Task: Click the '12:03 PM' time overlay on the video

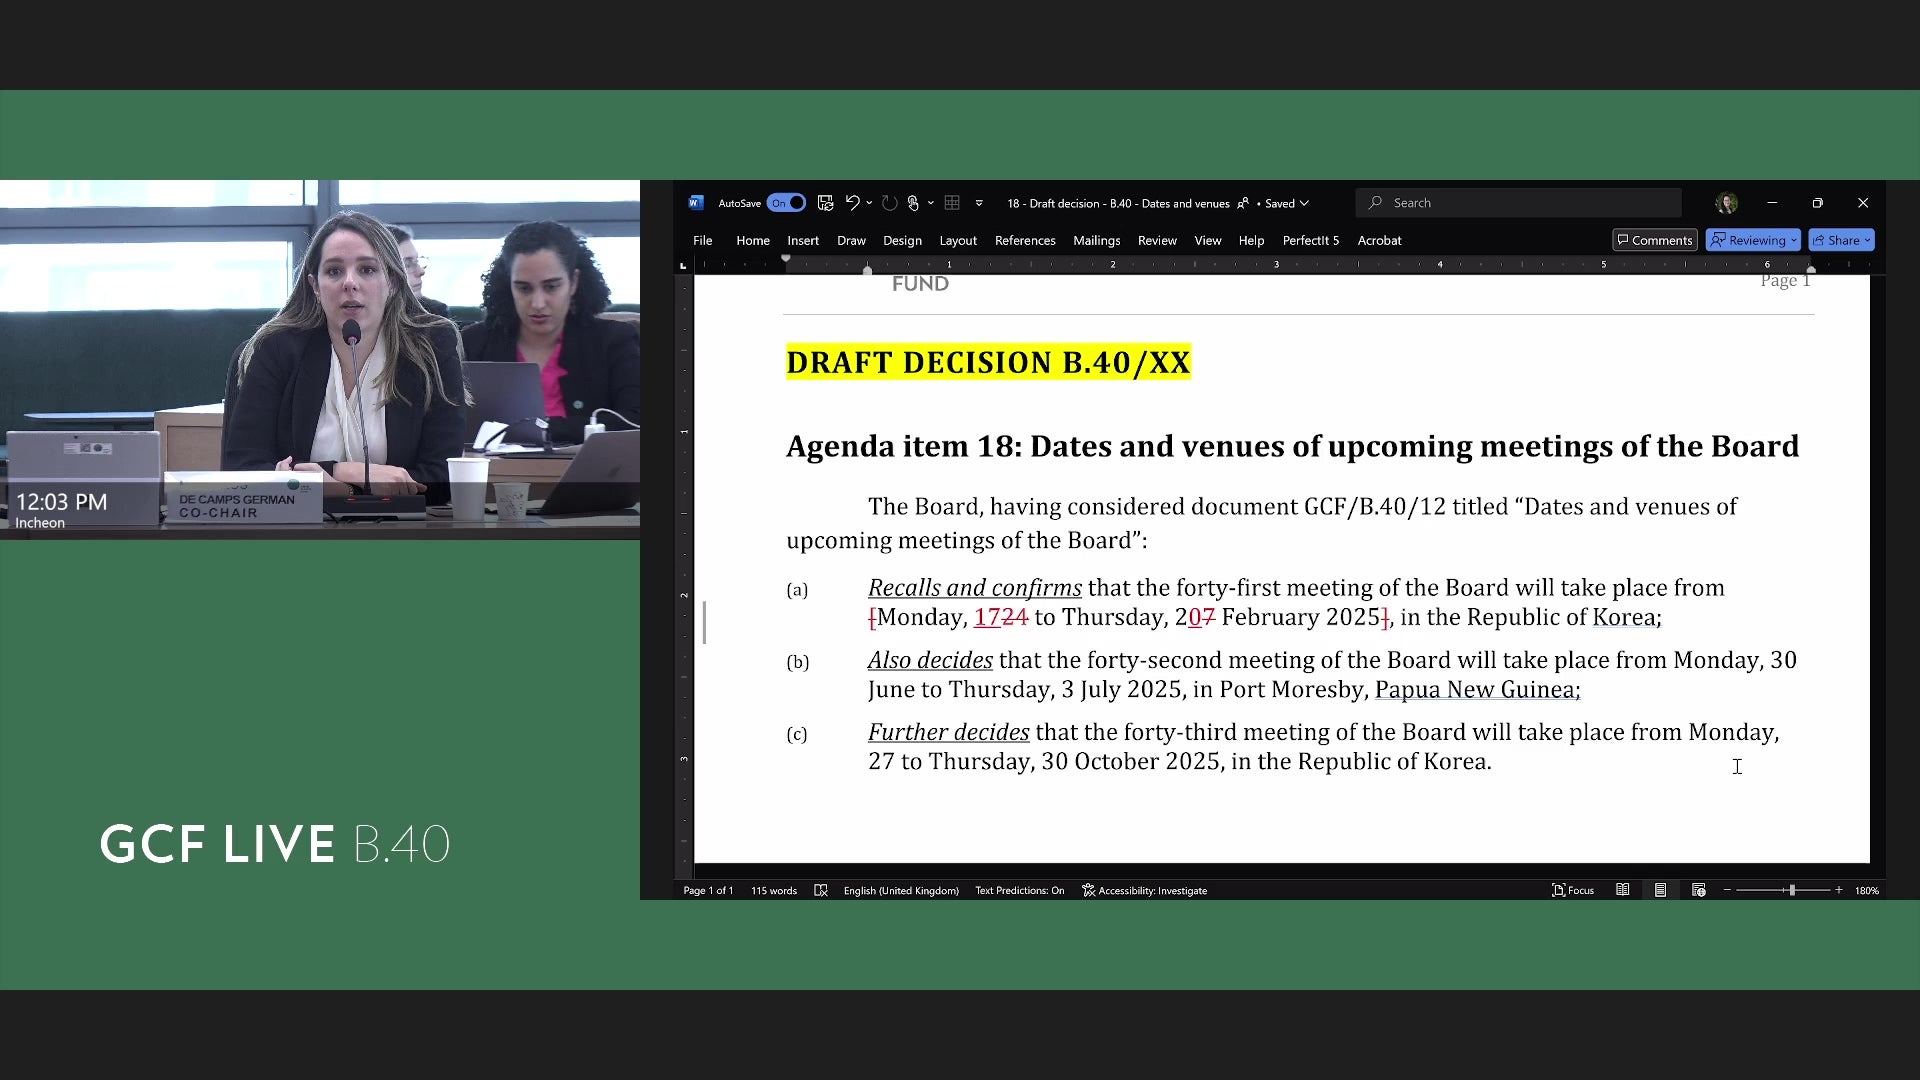Action: [x=61, y=502]
